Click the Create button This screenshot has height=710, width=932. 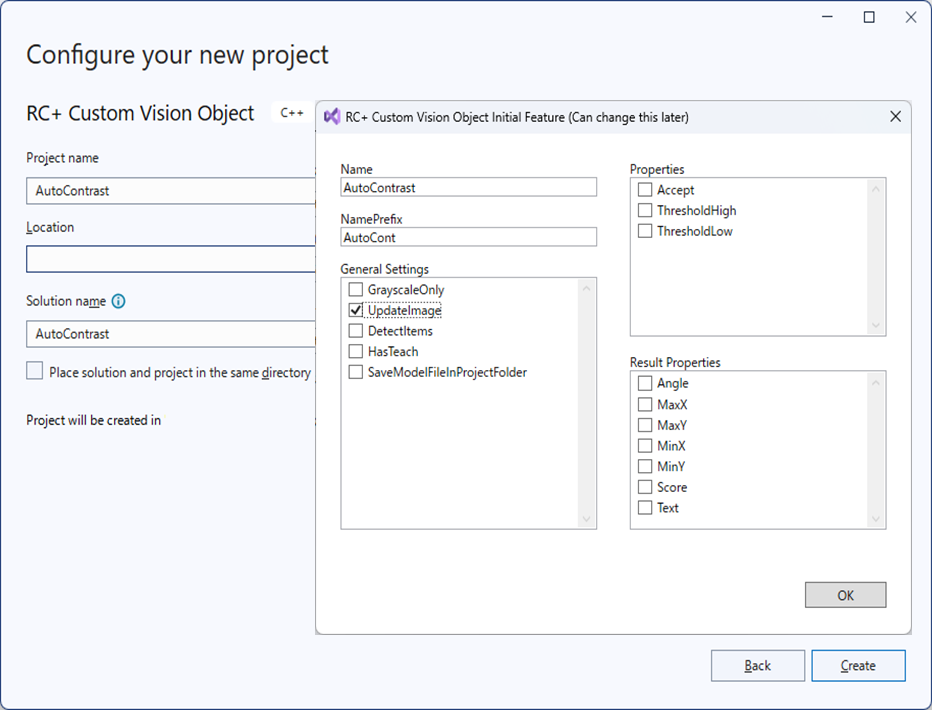858,666
